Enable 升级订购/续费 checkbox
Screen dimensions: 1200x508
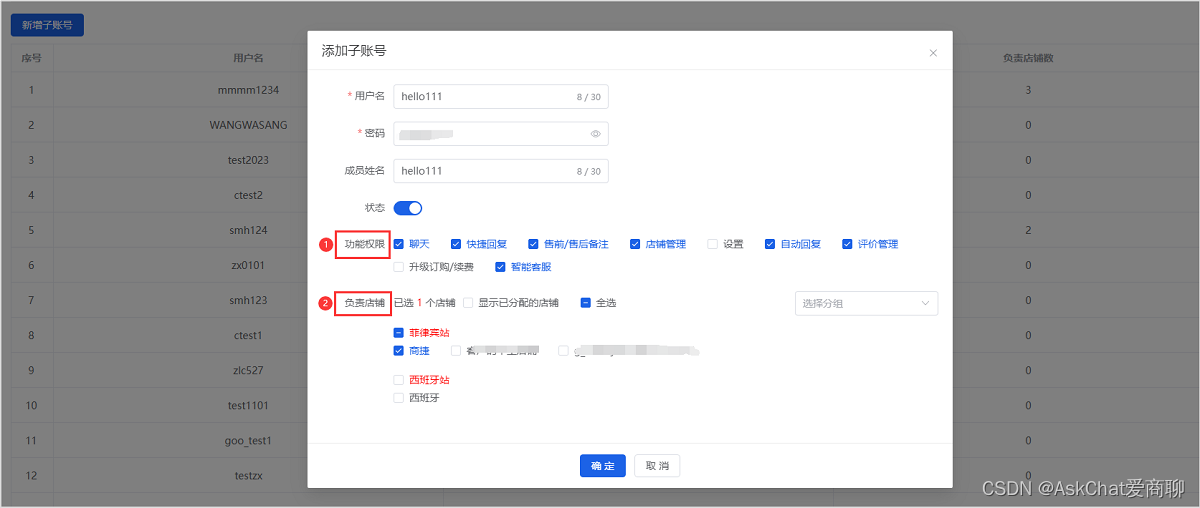click(x=399, y=267)
